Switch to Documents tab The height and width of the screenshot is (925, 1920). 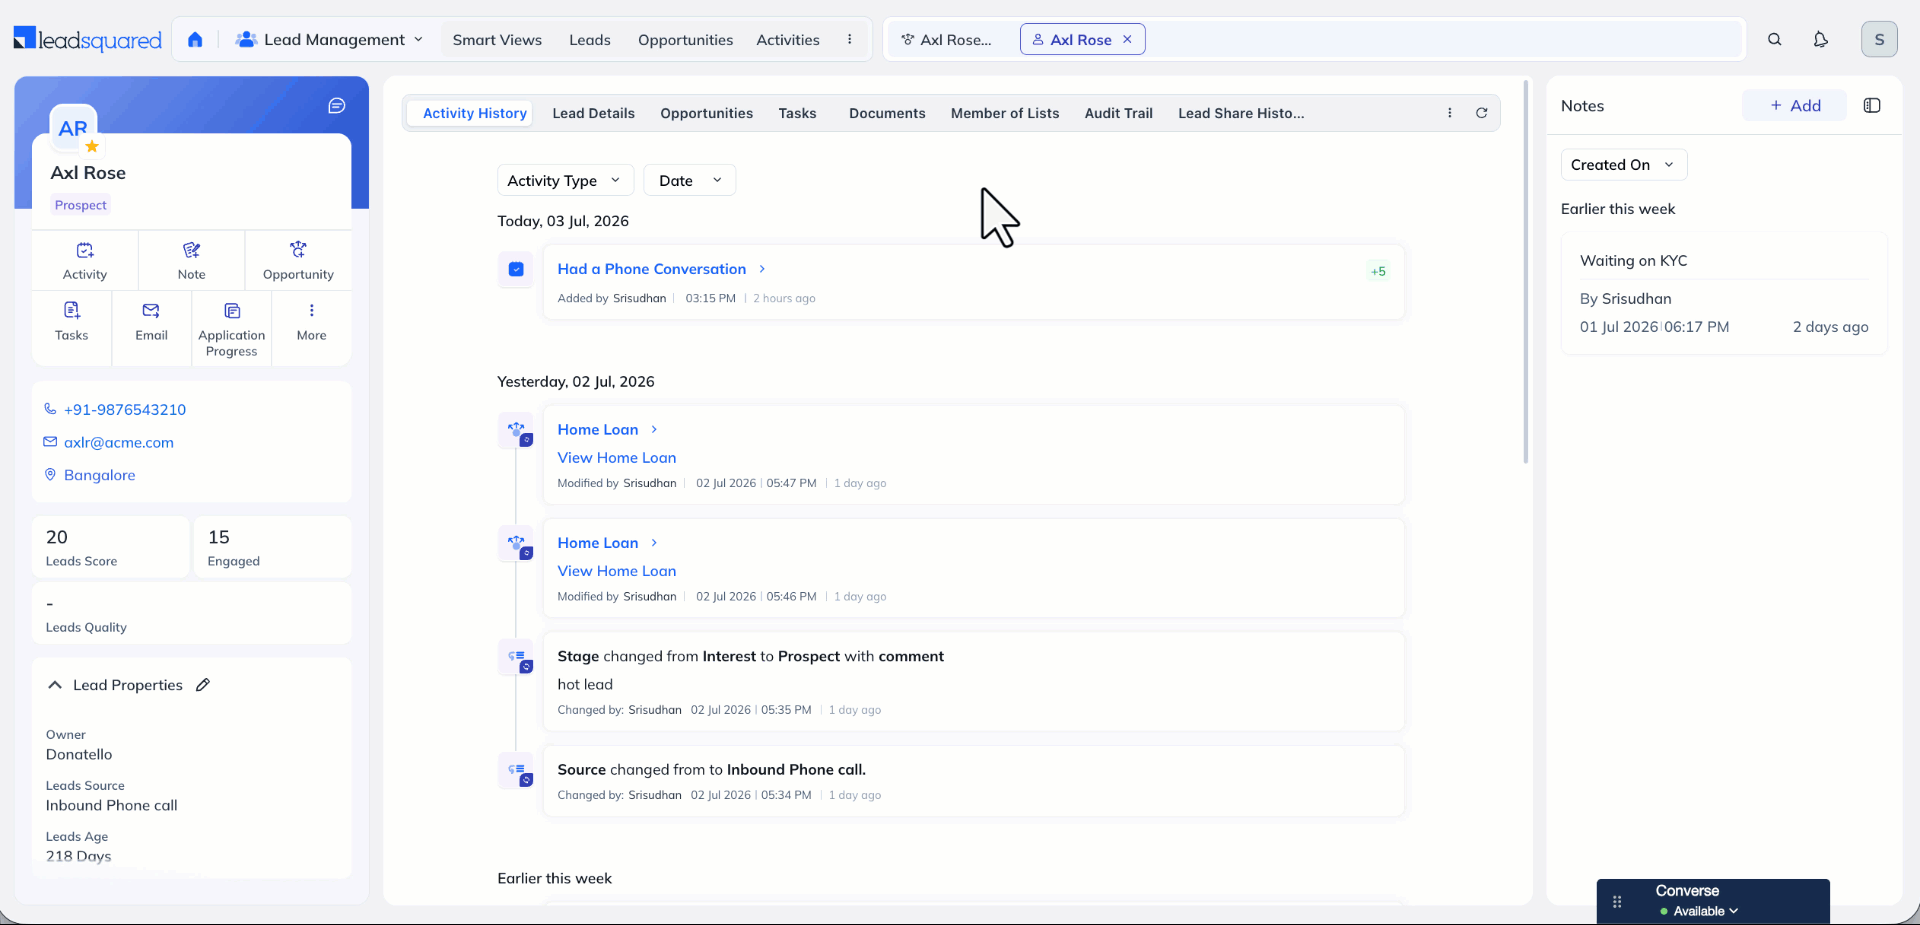887,113
